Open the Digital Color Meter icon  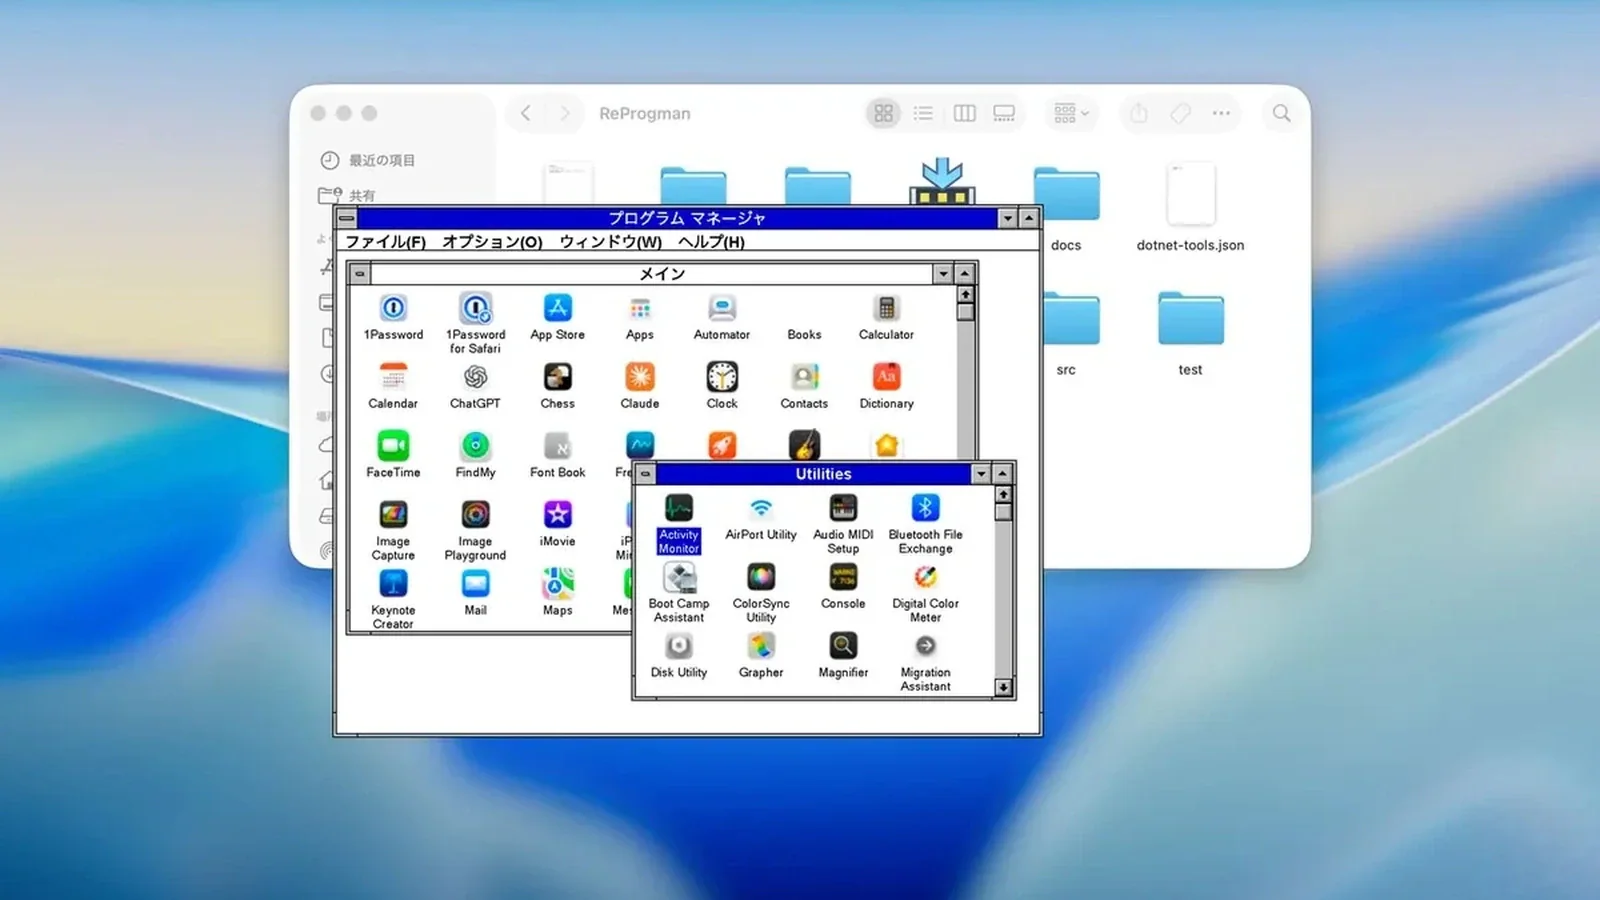(x=925, y=577)
